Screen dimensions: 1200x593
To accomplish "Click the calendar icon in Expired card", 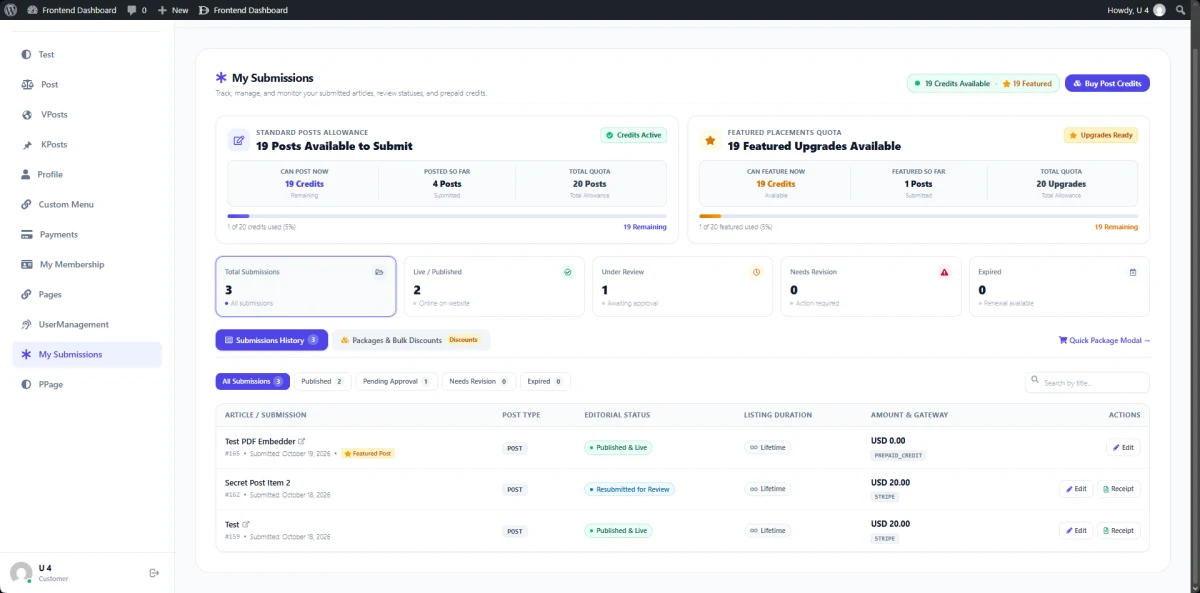I will tap(1132, 272).
